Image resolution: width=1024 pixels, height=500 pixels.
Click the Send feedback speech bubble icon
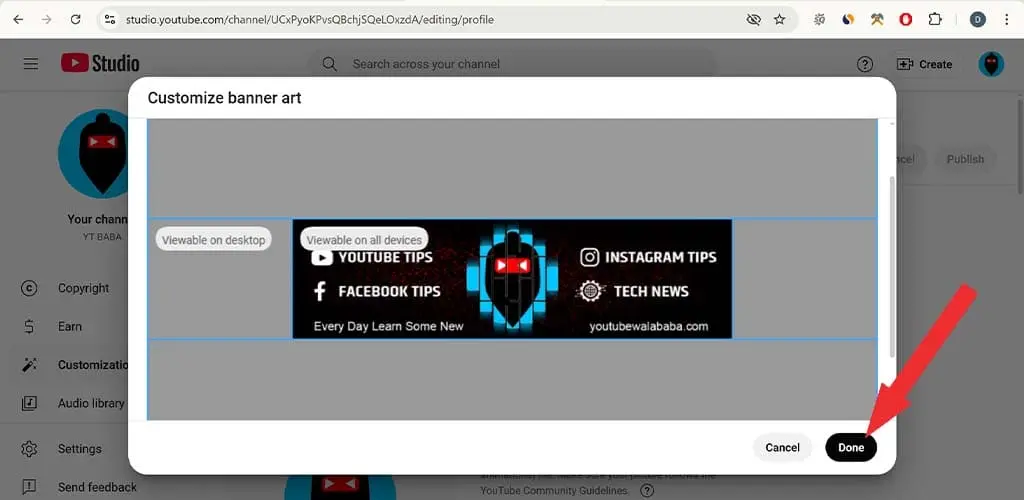point(29,487)
